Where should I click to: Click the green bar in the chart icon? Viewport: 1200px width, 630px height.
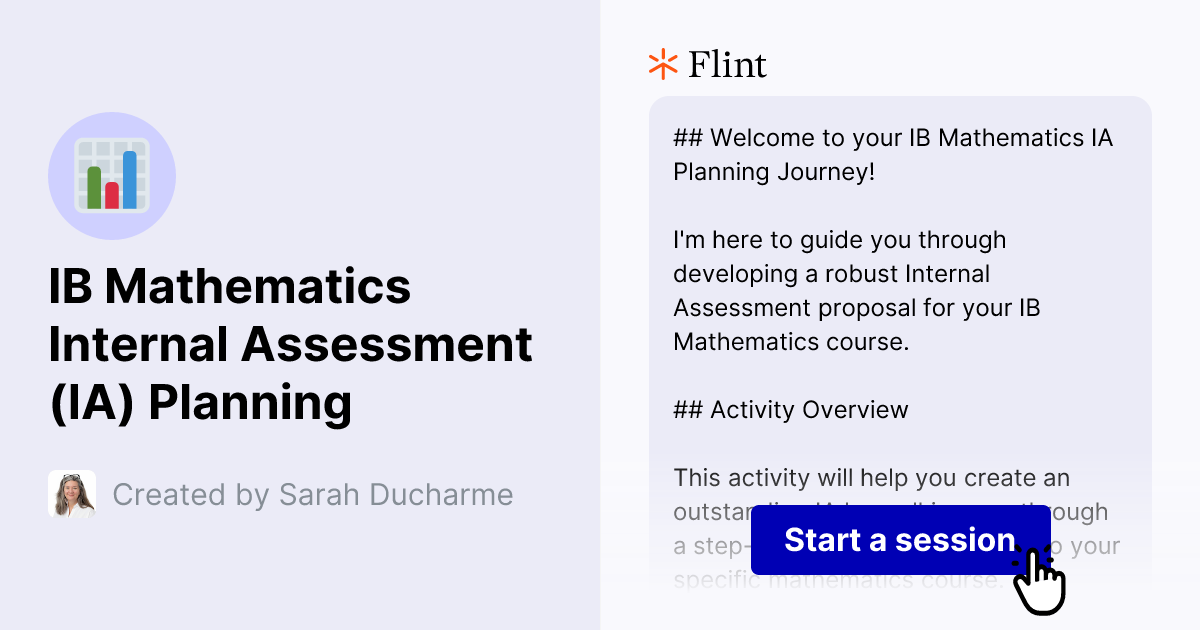pos(95,190)
